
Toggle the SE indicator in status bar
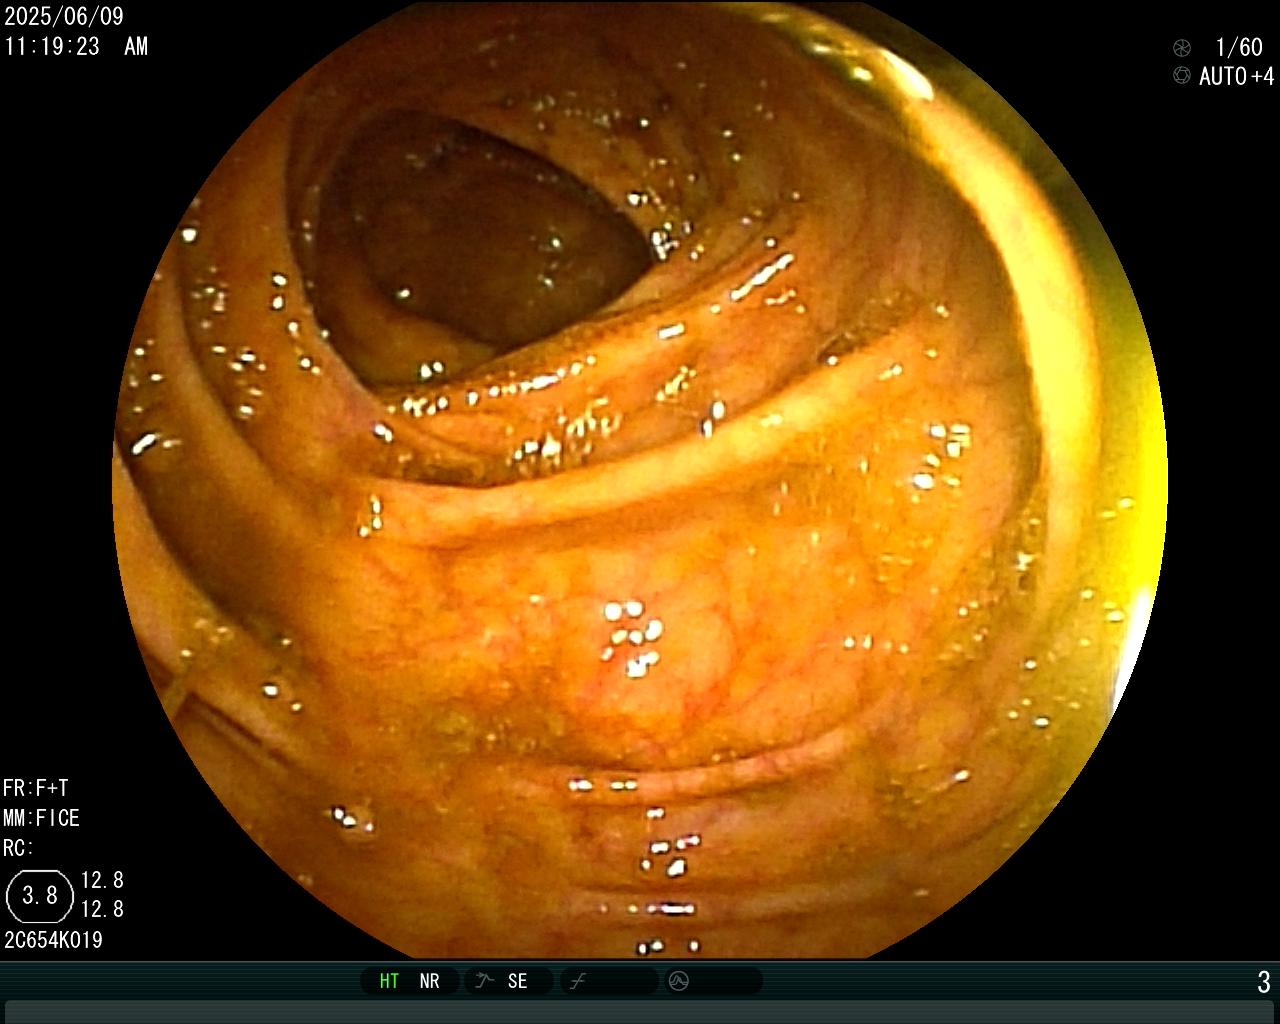(517, 981)
